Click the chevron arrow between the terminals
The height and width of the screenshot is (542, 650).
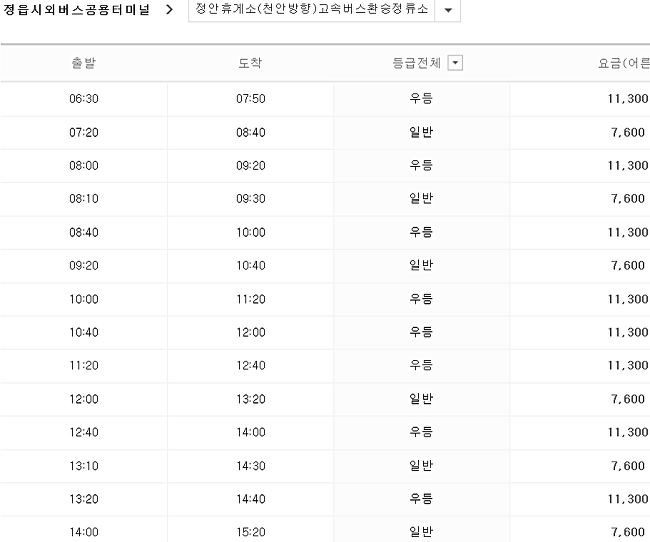tap(169, 10)
